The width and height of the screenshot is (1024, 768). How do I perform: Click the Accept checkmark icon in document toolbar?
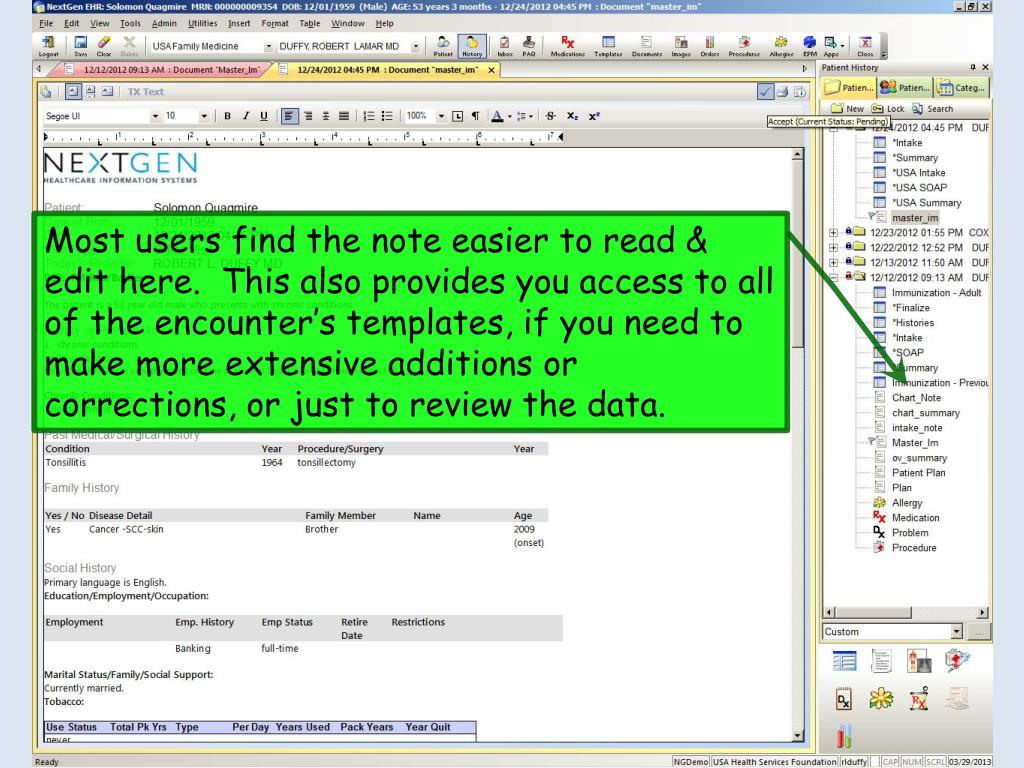click(x=765, y=91)
